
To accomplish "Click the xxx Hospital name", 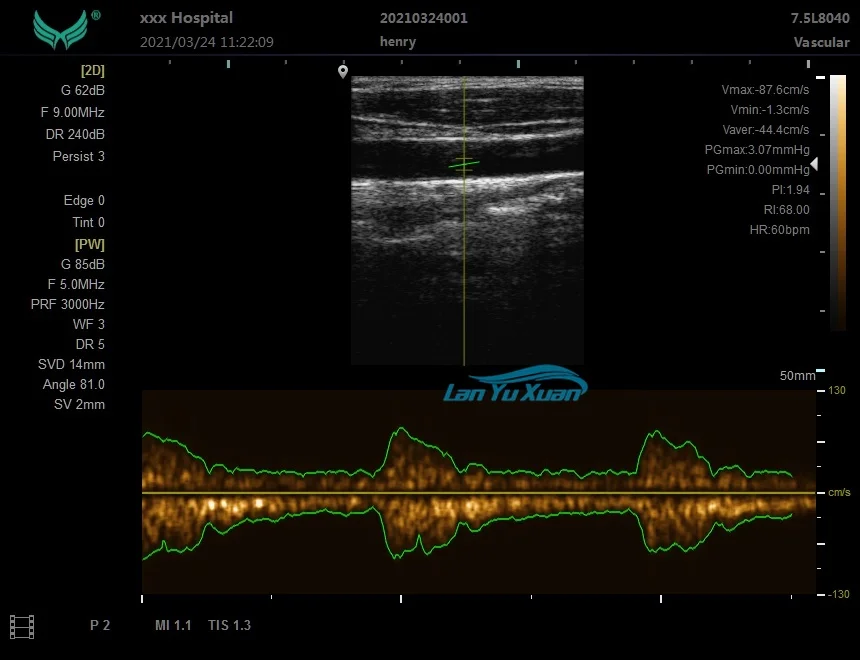I will [x=186, y=18].
